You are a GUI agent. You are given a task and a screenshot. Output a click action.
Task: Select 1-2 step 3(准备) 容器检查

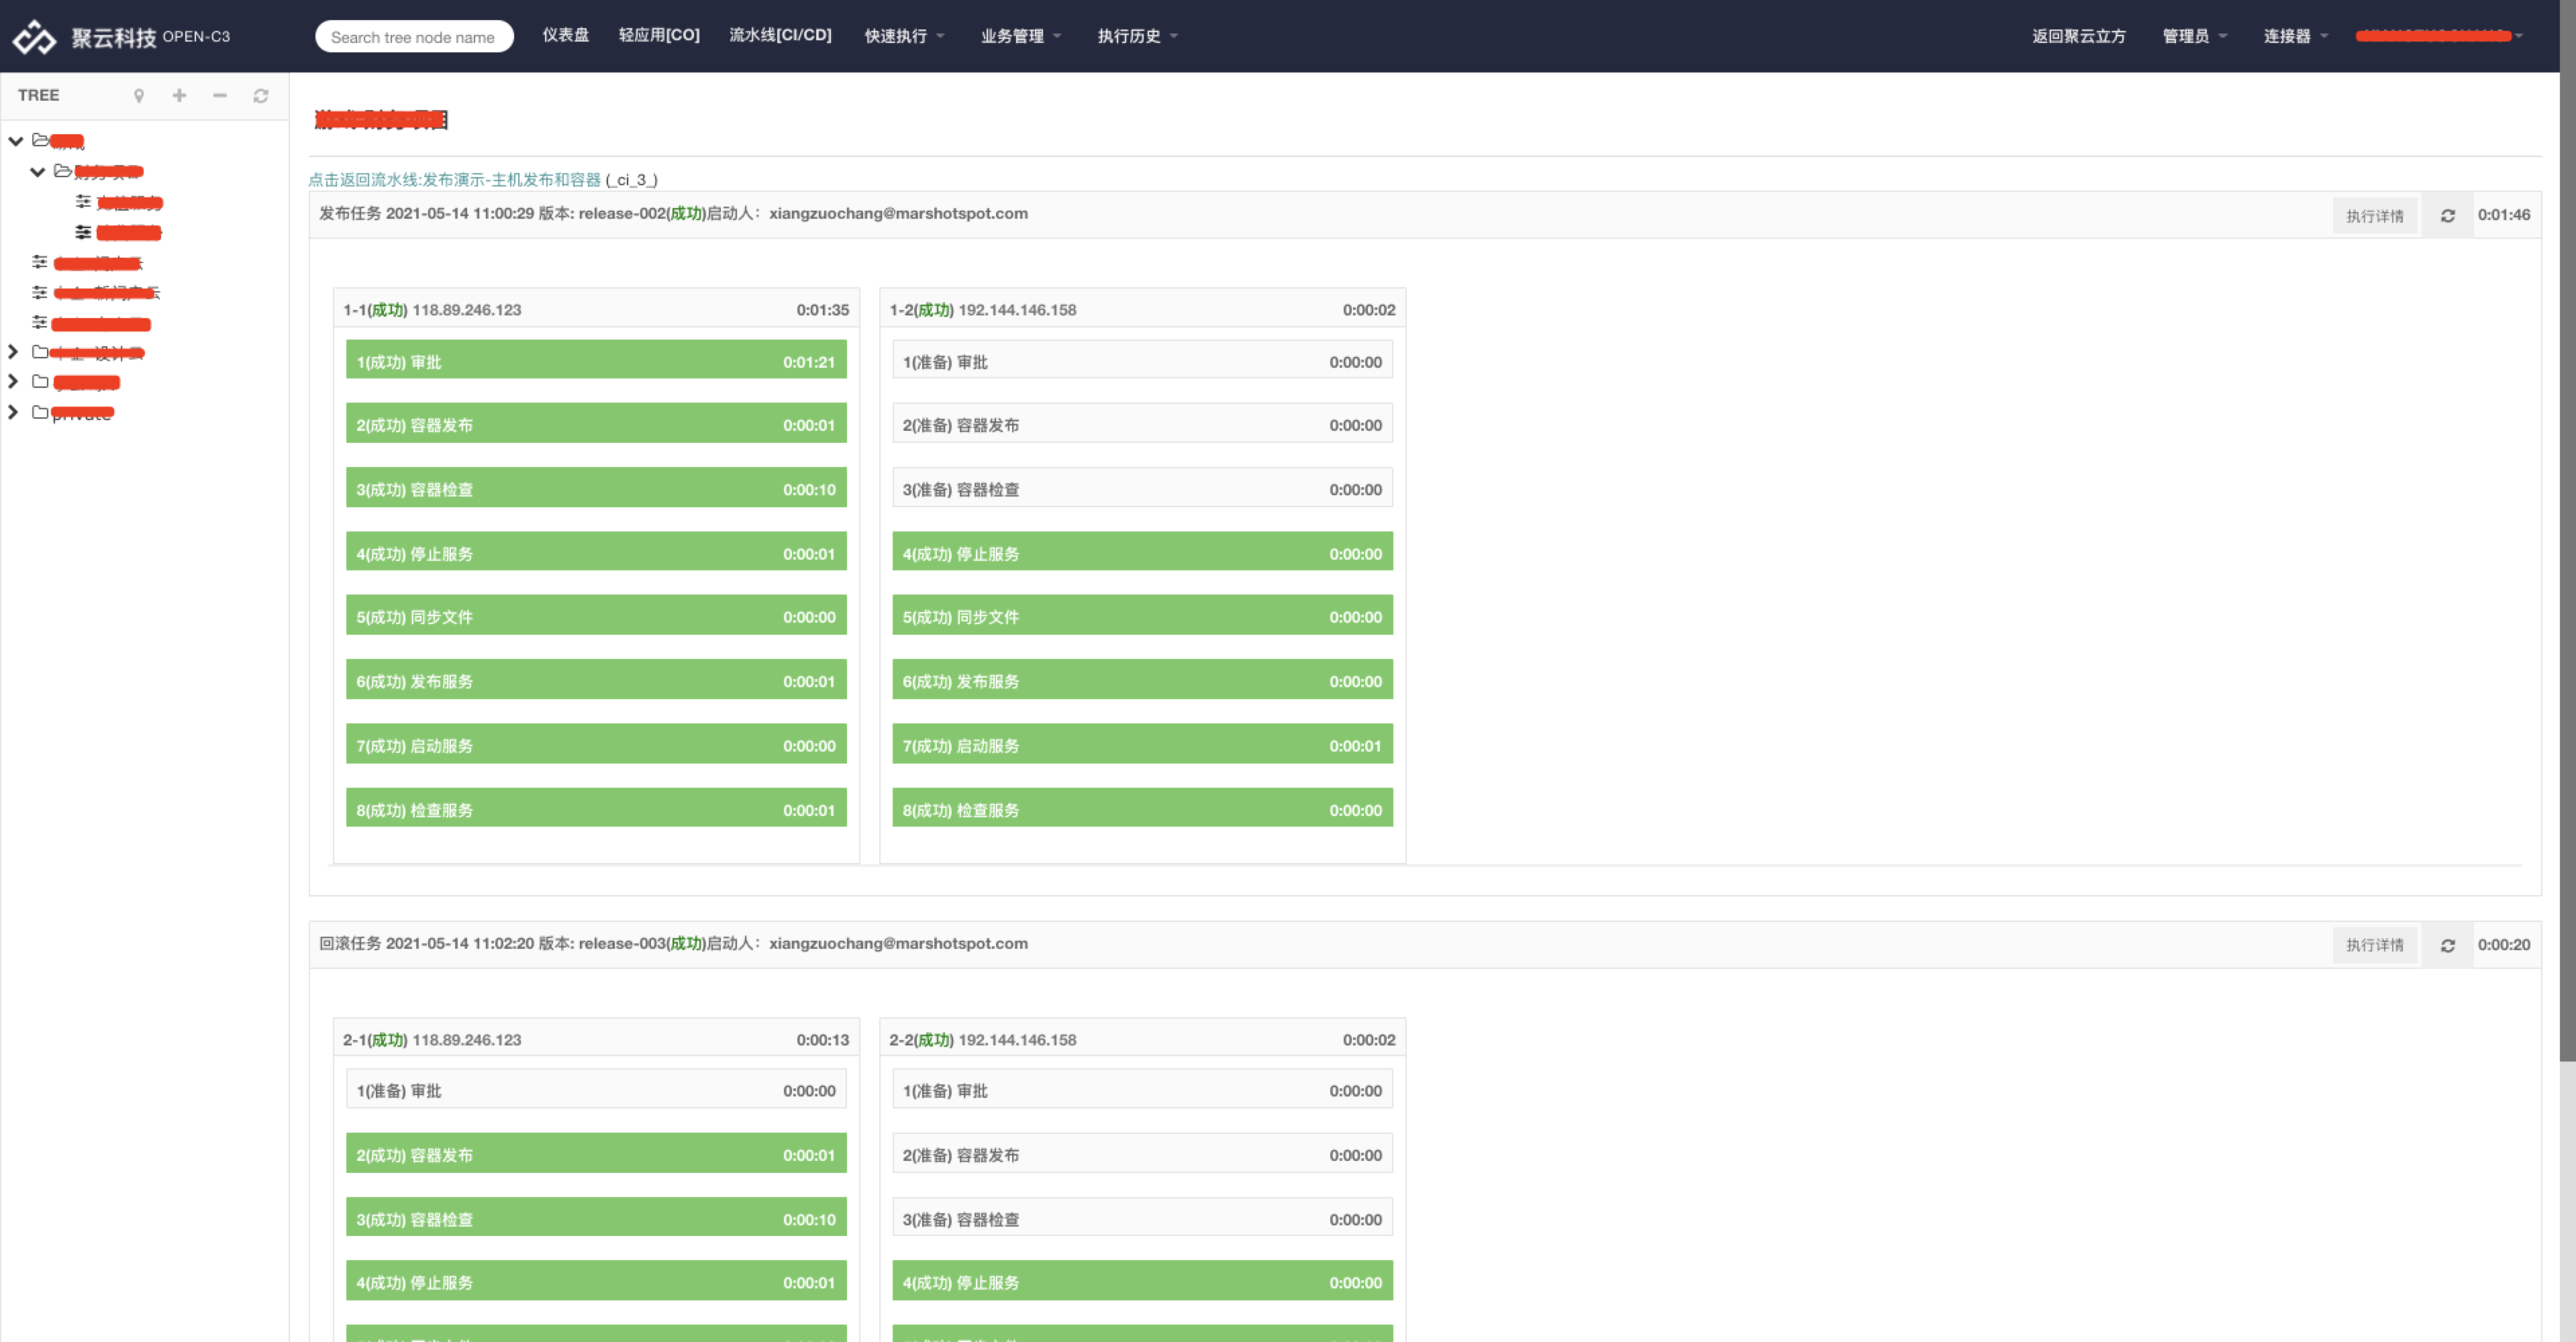tap(1142, 488)
